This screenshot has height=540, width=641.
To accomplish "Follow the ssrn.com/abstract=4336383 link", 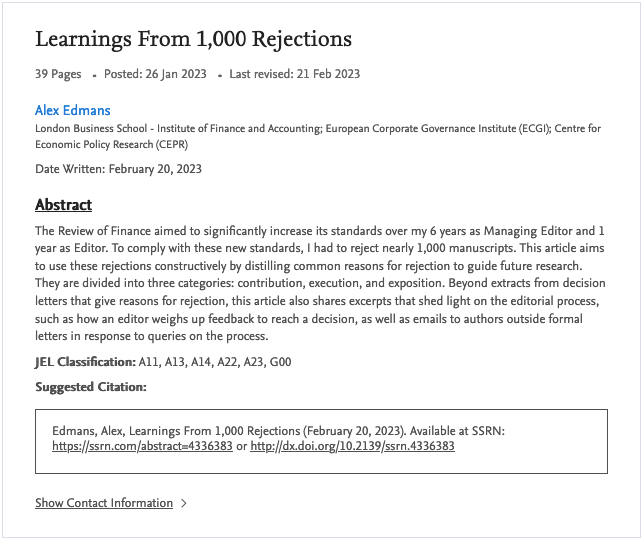I will click(x=142, y=446).
